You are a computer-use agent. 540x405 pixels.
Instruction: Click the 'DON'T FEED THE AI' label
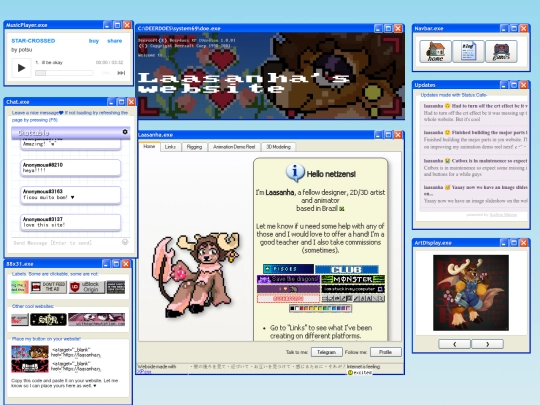tap(48, 287)
